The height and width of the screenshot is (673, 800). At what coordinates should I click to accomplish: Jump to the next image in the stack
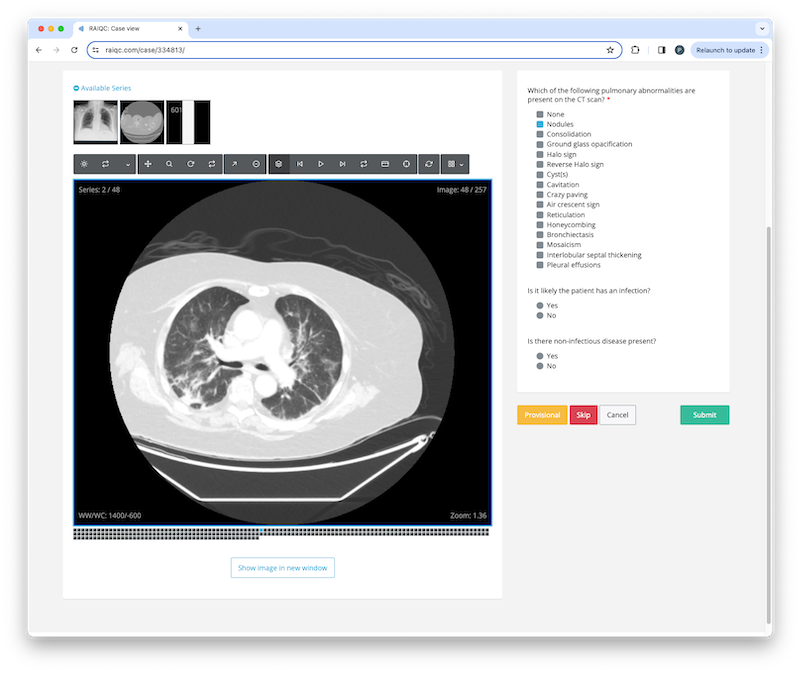(342, 164)
